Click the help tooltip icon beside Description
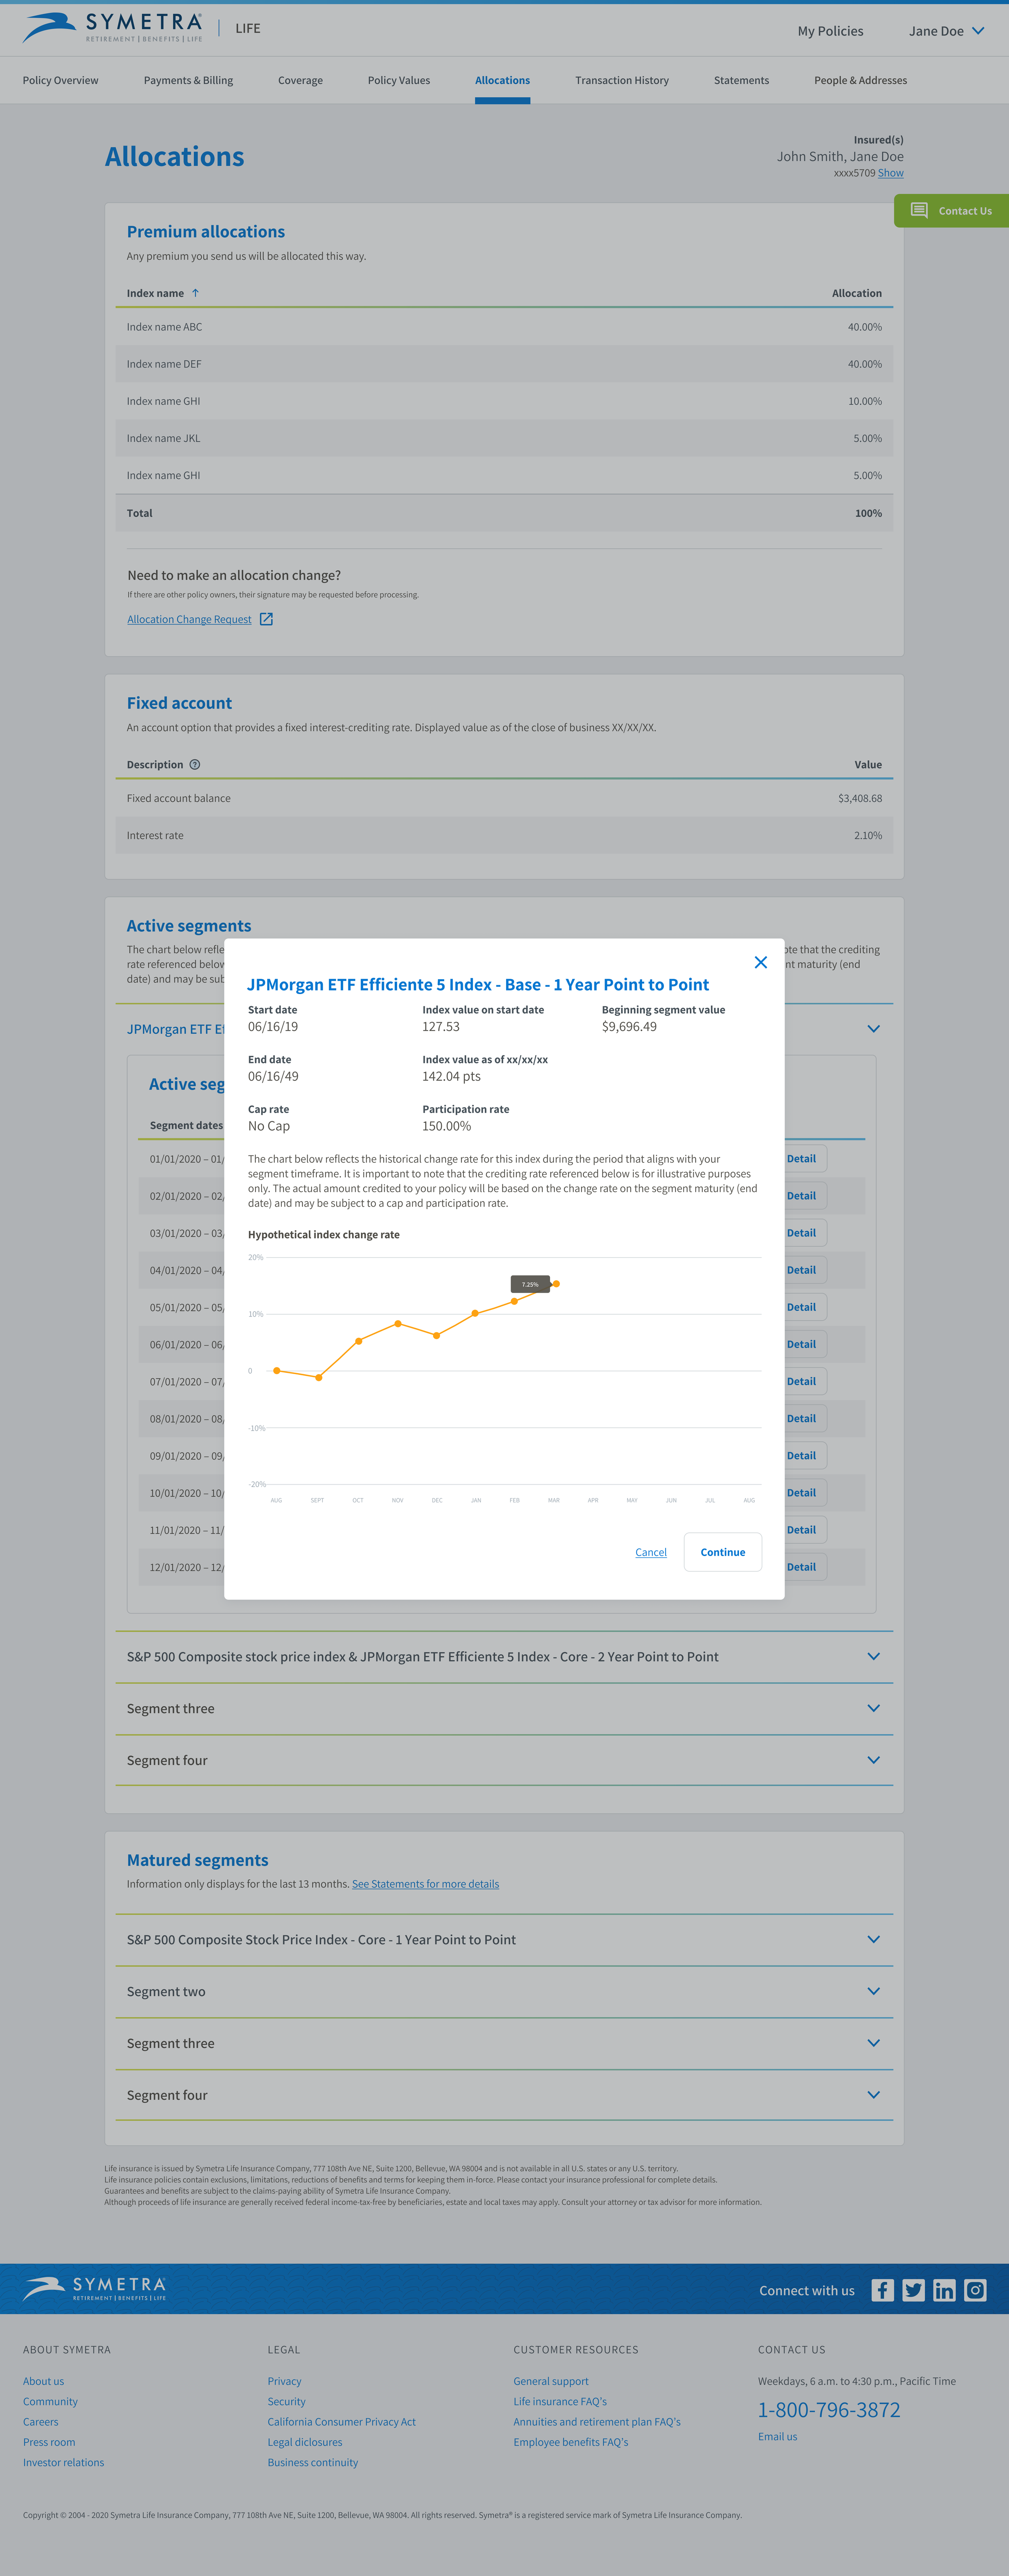The height and width of the screenshot is (2576, 1009). pos(194,764)
